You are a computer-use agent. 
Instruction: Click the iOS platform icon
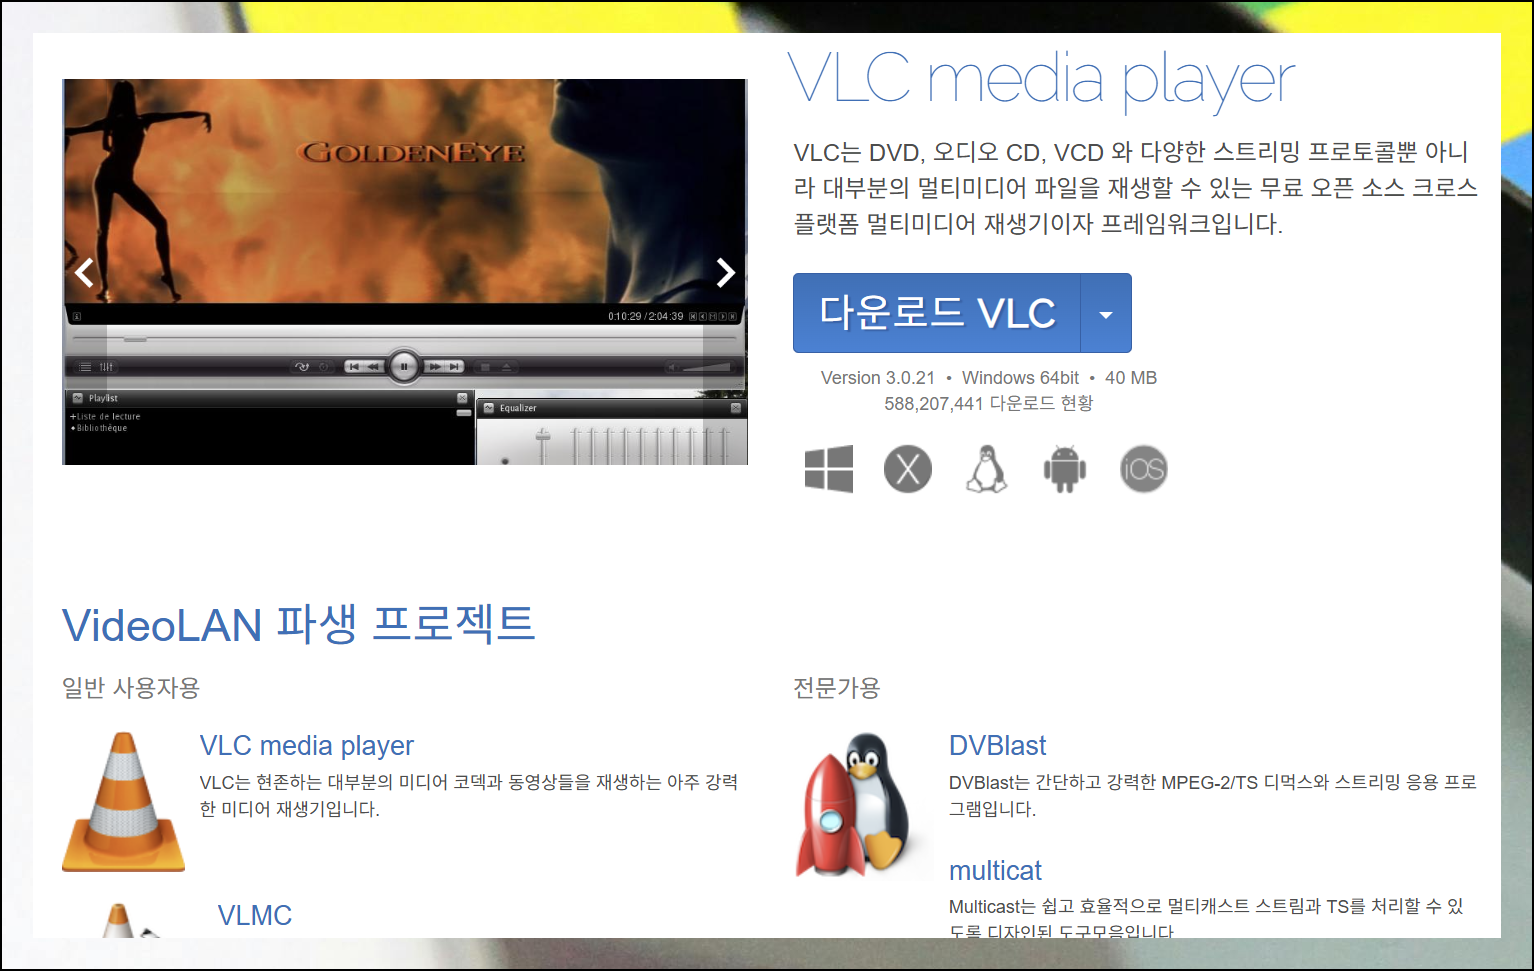(1144, 469)
